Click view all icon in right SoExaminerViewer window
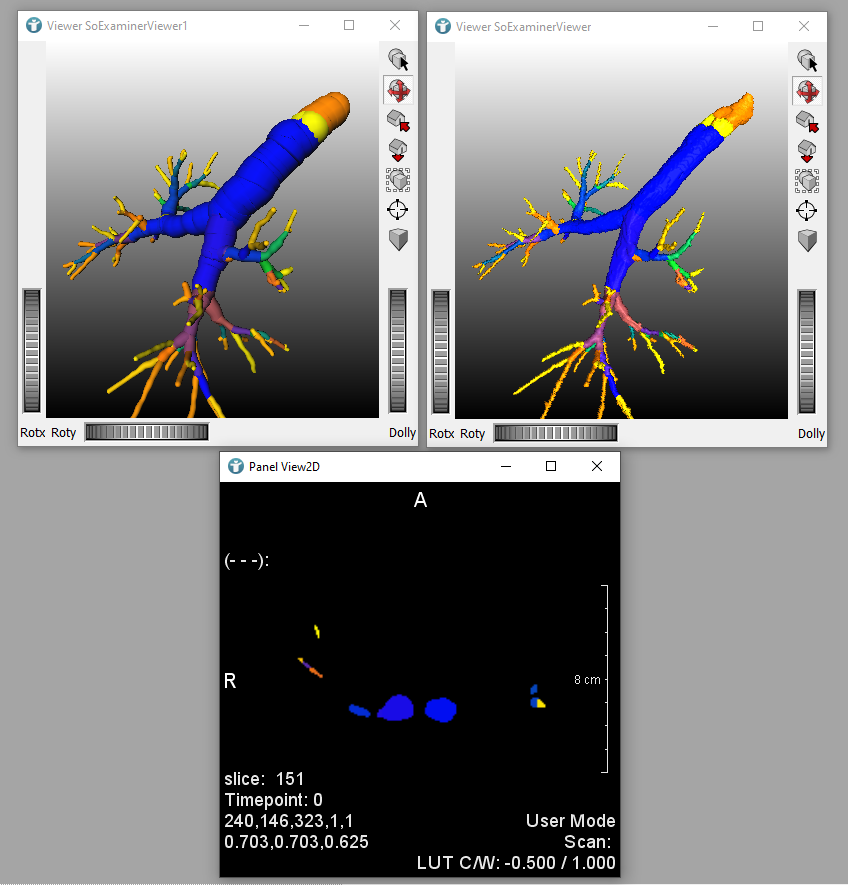Screen dimensions: 848x885 coord(807,180)
